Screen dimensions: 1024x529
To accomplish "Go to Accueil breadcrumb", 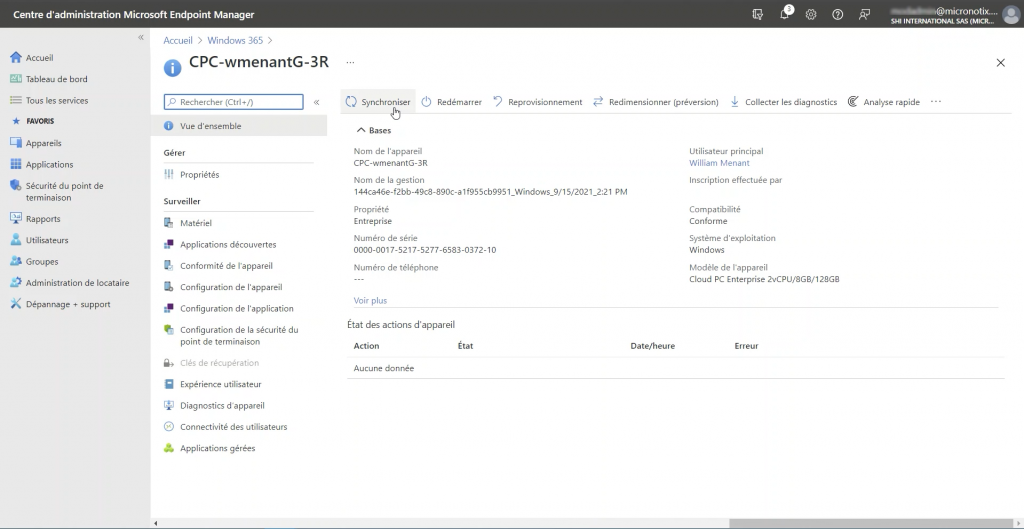I will click(x=178, y=40).
